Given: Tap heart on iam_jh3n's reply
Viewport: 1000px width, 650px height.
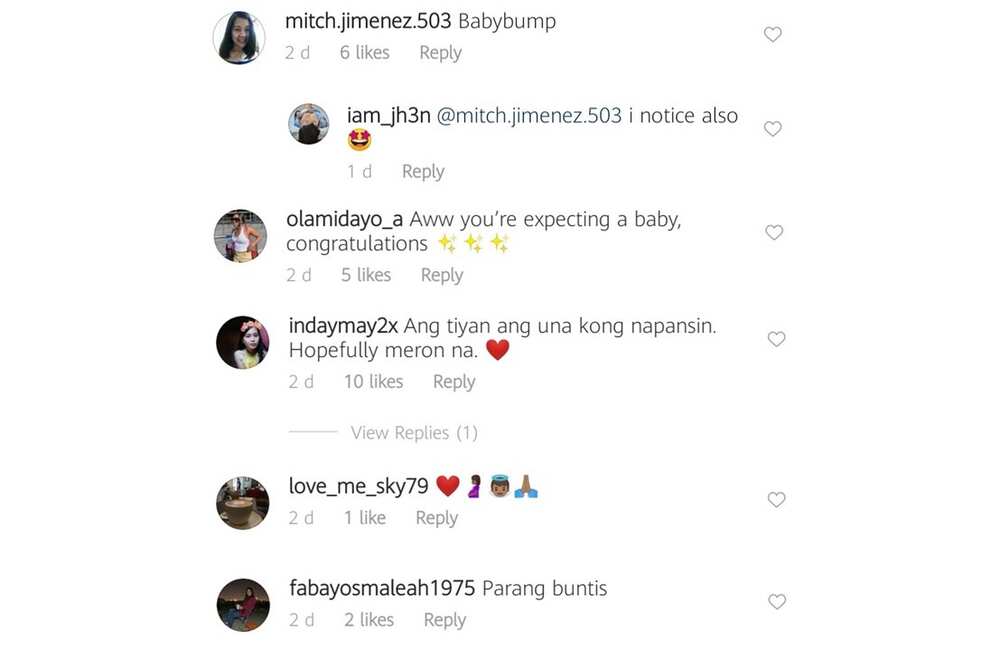Looking at the screenshot, I should click(x=772, y=129).
